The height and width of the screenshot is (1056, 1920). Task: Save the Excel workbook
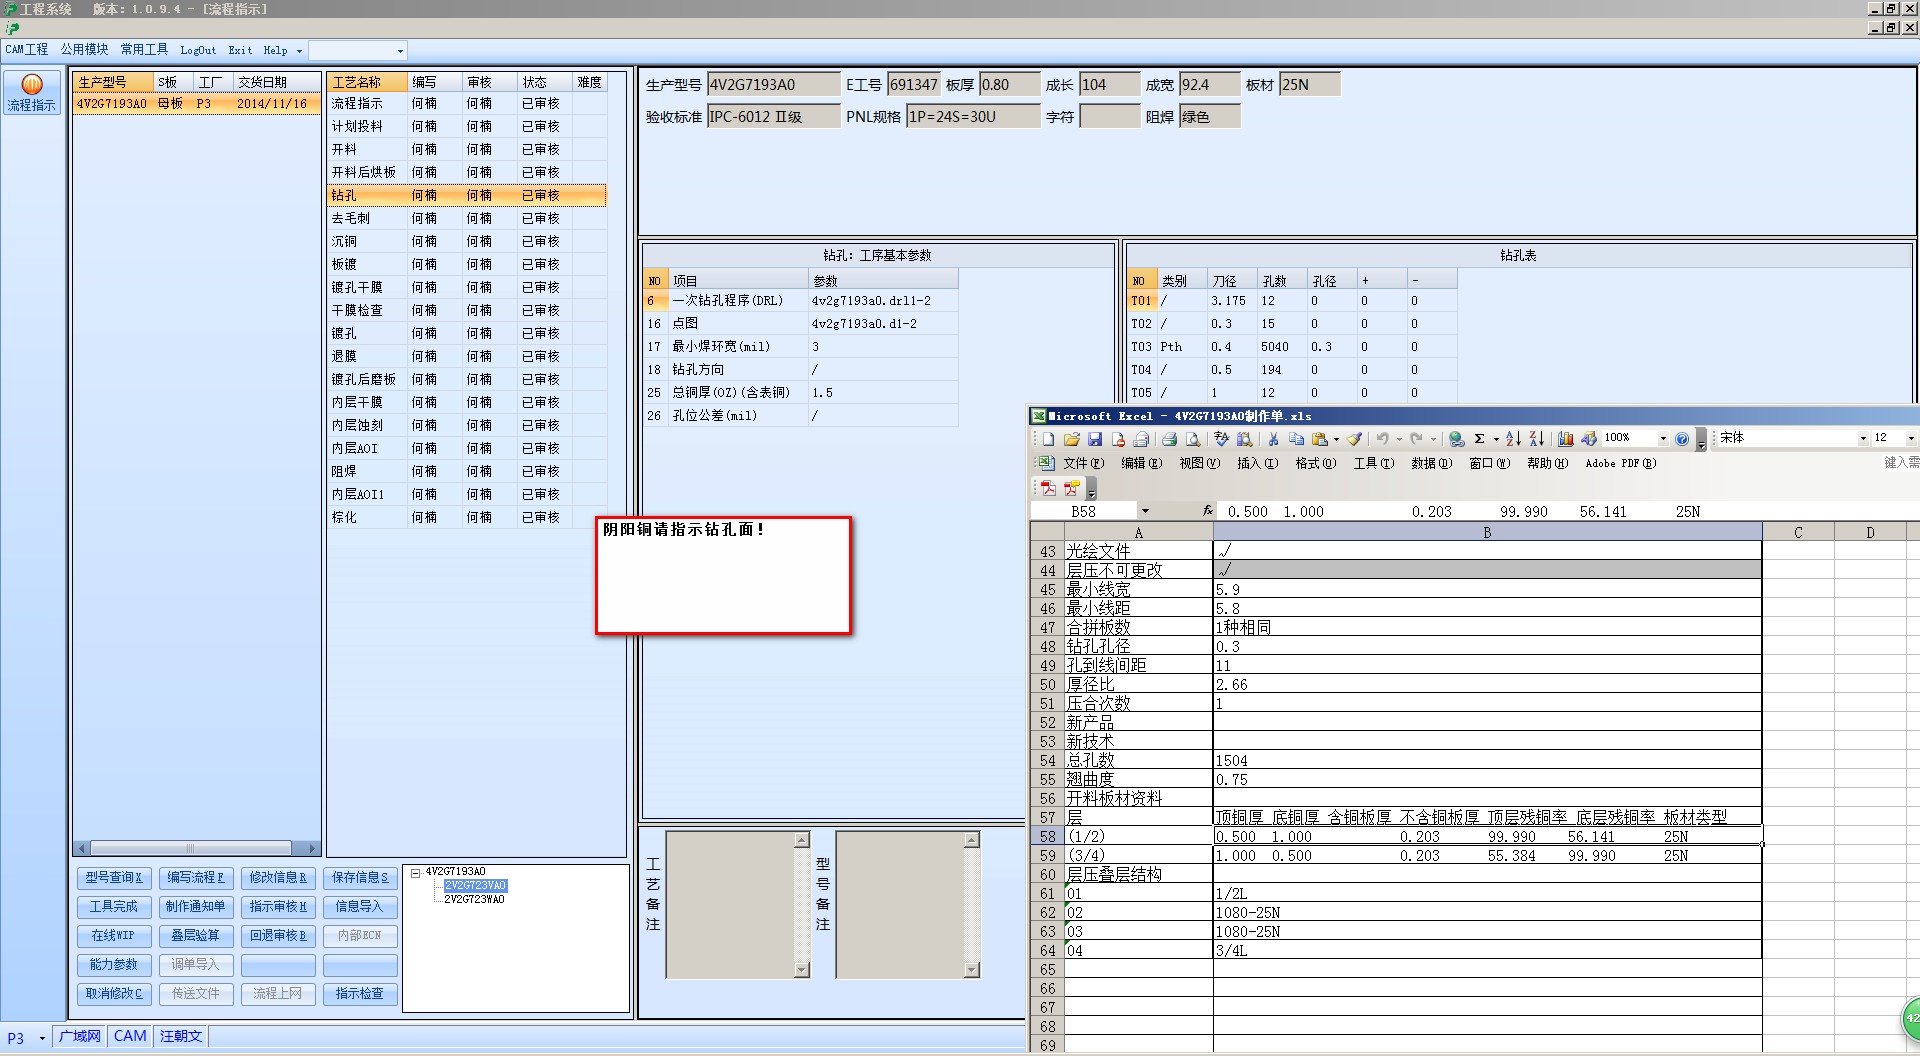tap(1094, 439)
